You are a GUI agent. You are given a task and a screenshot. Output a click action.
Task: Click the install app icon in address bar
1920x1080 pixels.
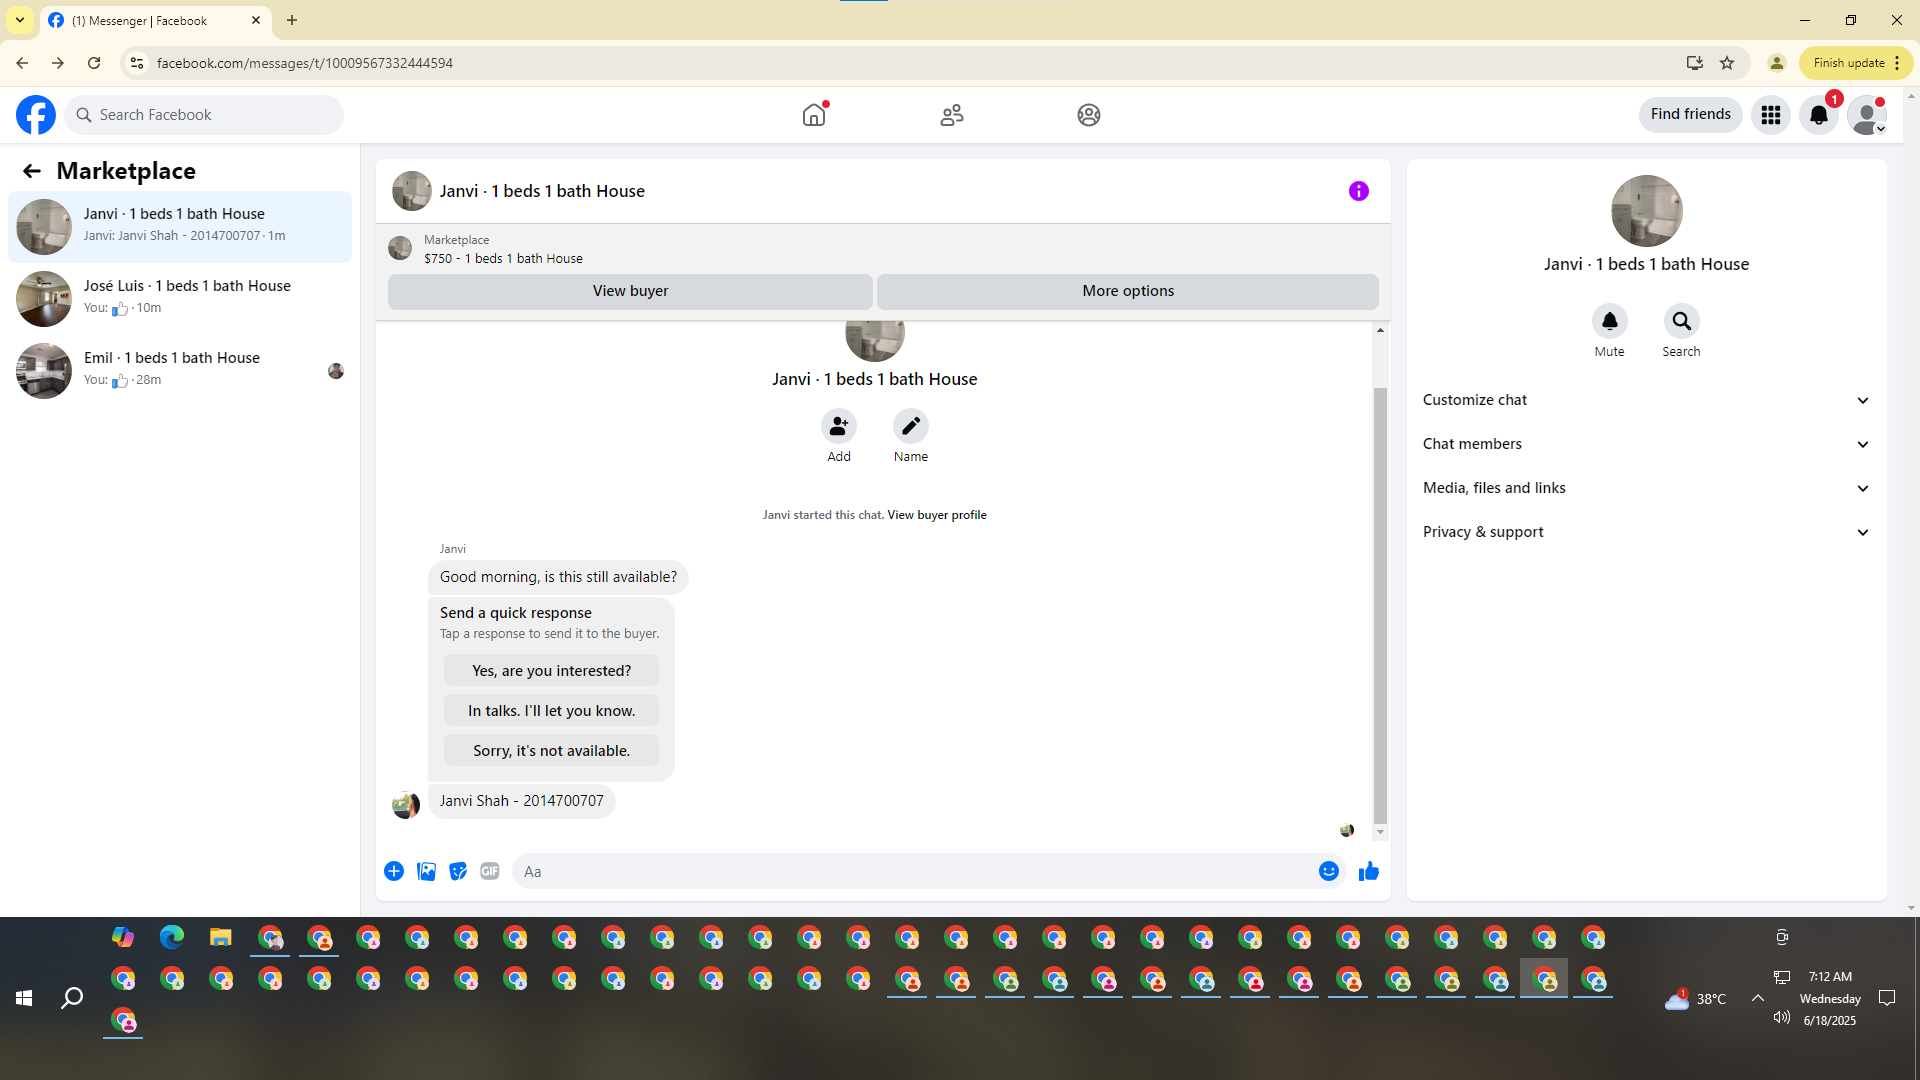(1694, 63)
